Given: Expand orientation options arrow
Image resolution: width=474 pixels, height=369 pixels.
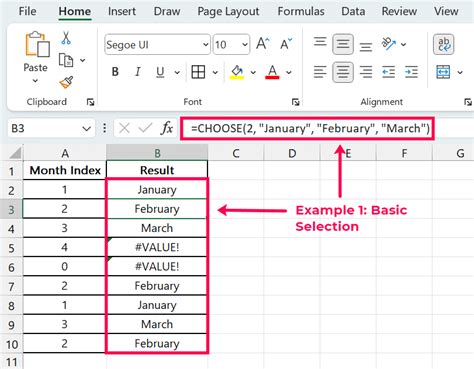Looking at the screenshot, I should (x=403, y=44).
